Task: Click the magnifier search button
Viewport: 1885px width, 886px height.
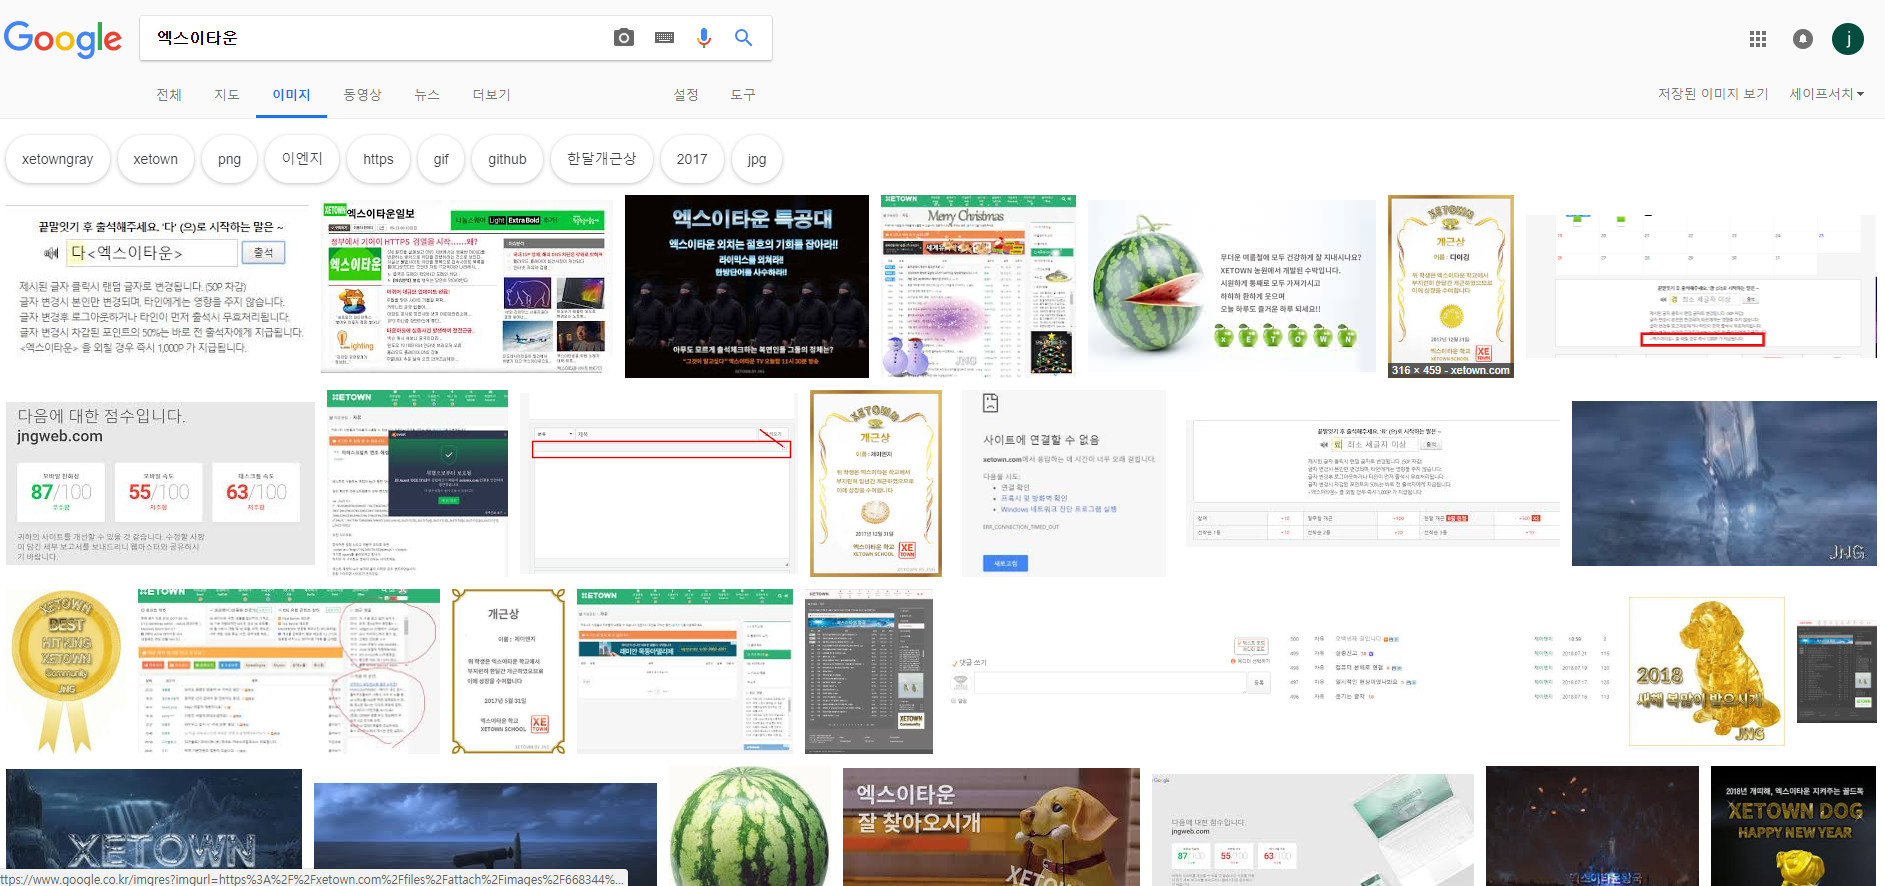Action: [x=743, y=38]
